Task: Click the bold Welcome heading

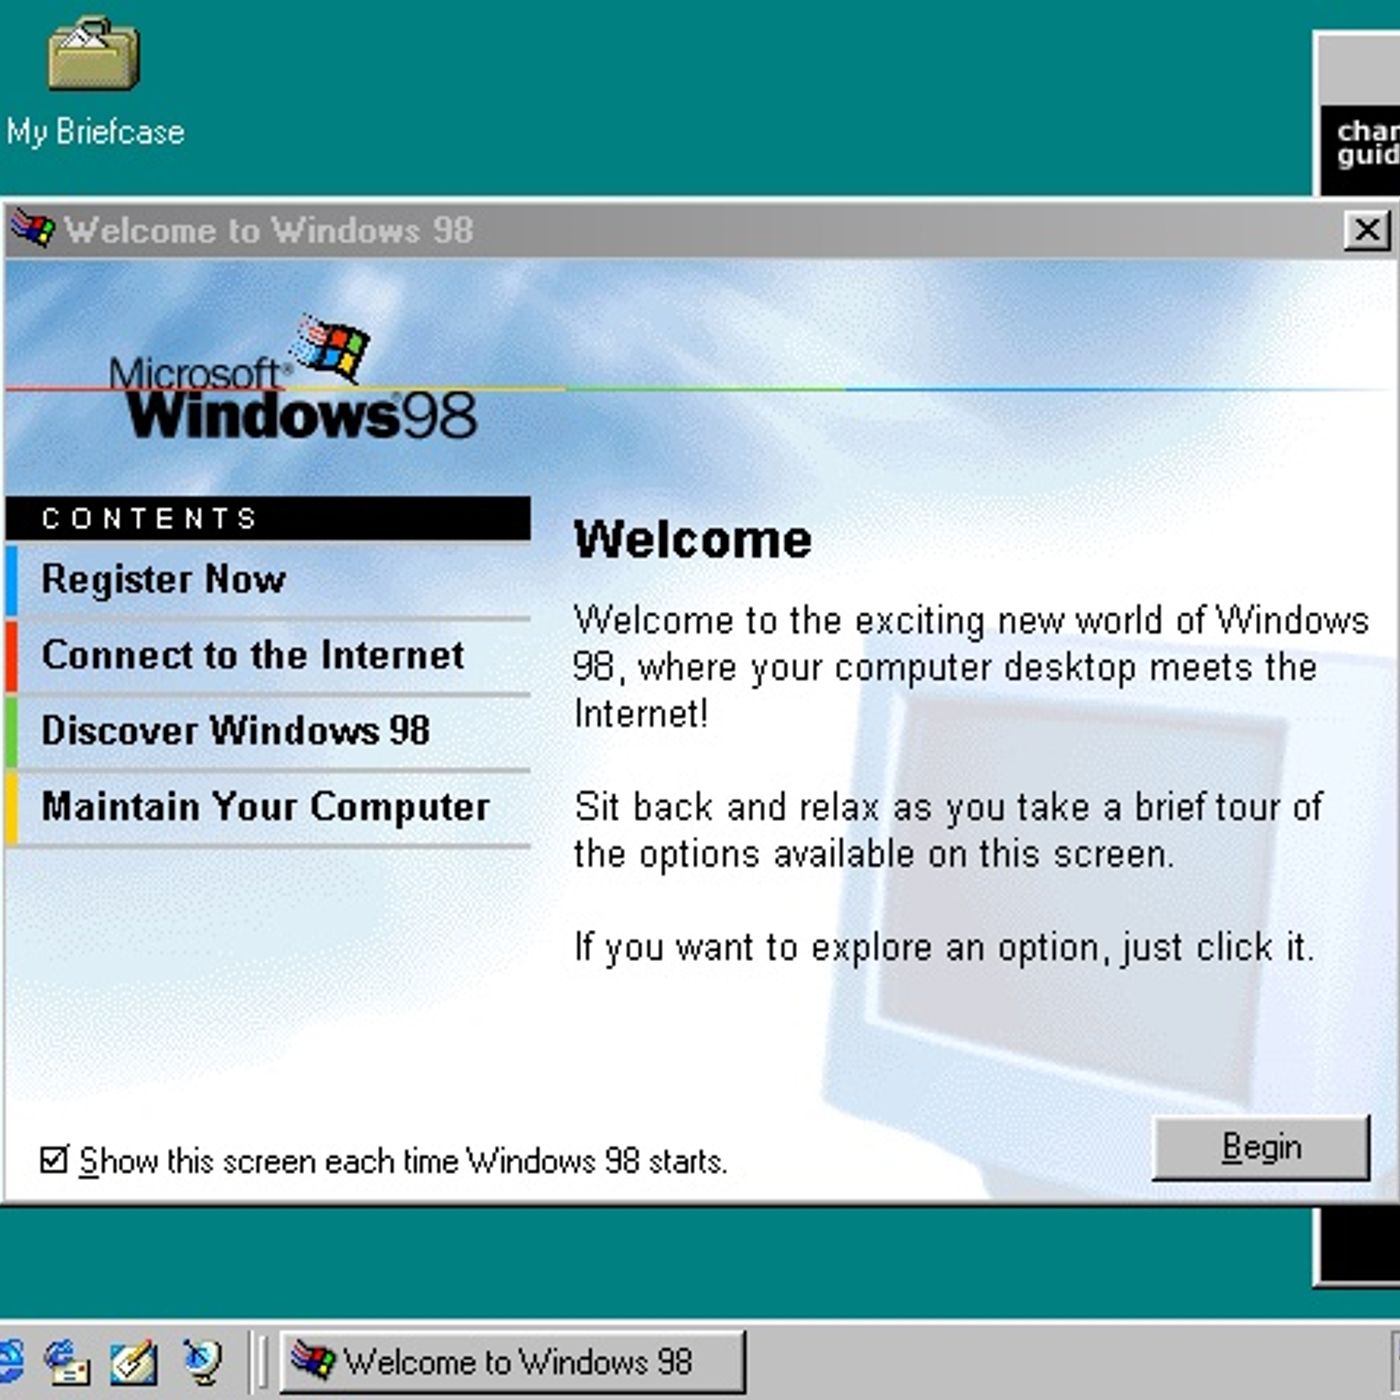Action: 692,540
